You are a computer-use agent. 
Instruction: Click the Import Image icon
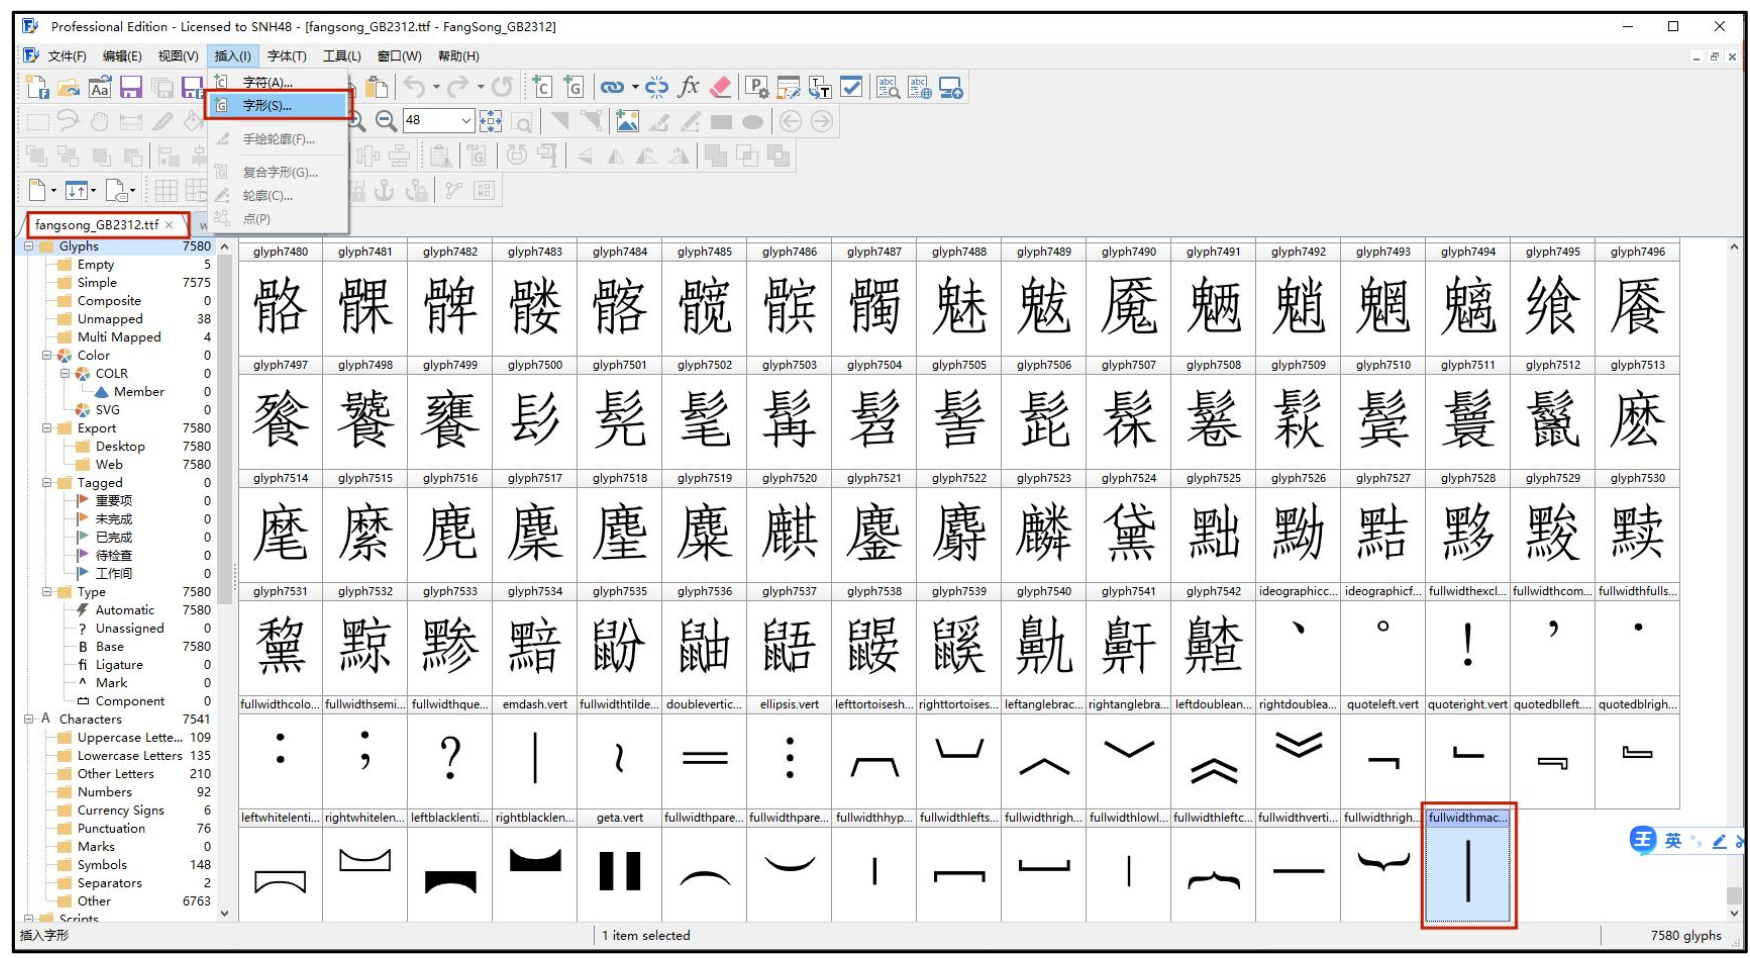point(627,122)
